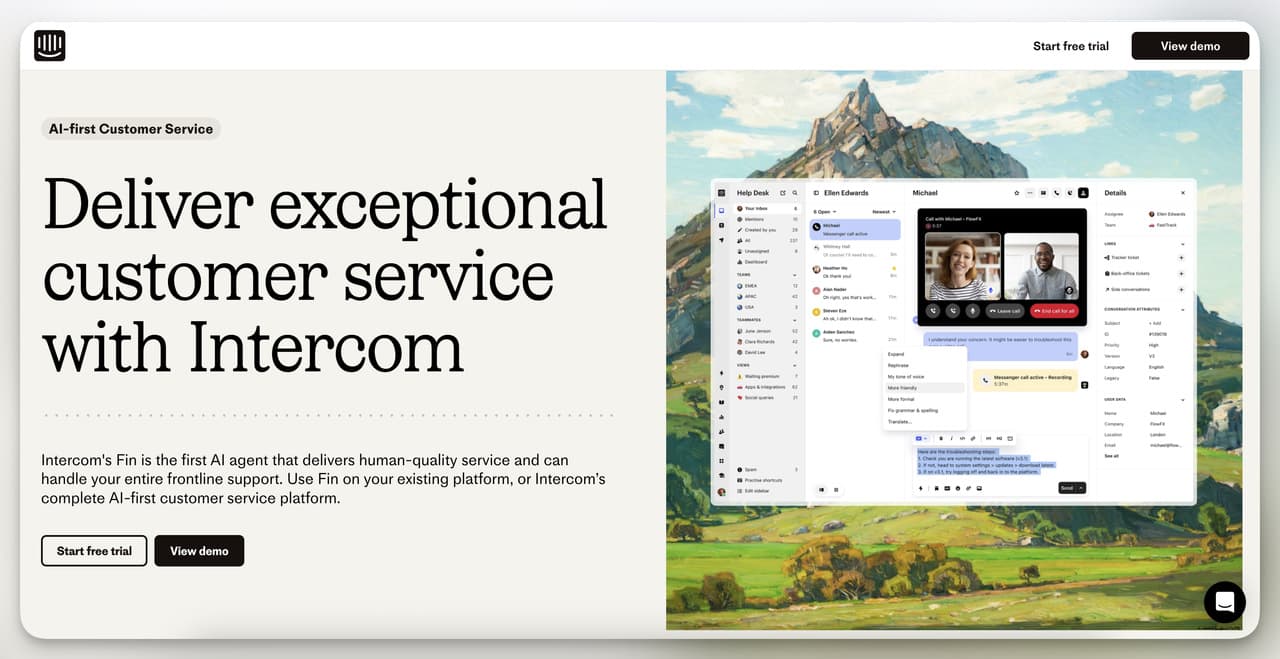The height and width of the screenshot is (659, 1280).
Task: Open Heather Ho's conversation
Action: [x=856, y=272]
